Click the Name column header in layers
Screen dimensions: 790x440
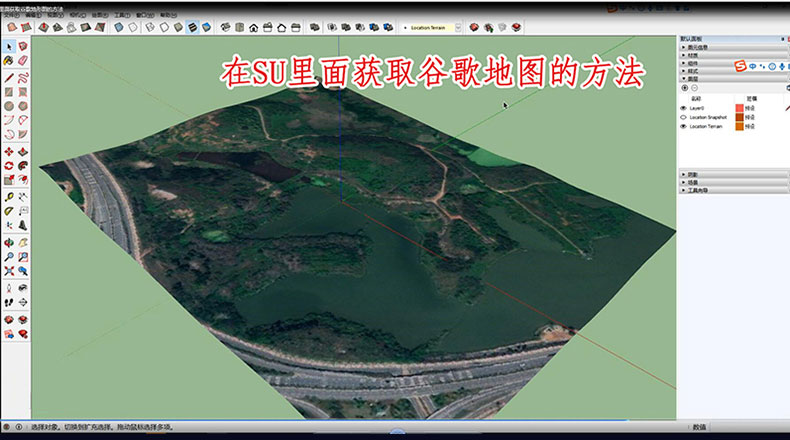(x=696, y=99)
